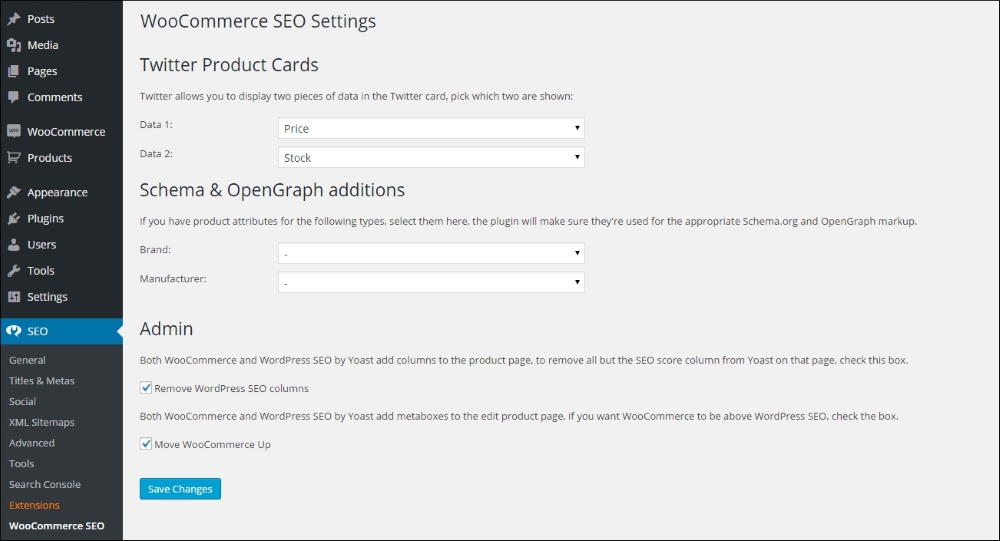The height and width of the screenshot is (541, 1000).
Task: Click the Schema & OpenGraph additions heading
Action: [x=272, y=189]
